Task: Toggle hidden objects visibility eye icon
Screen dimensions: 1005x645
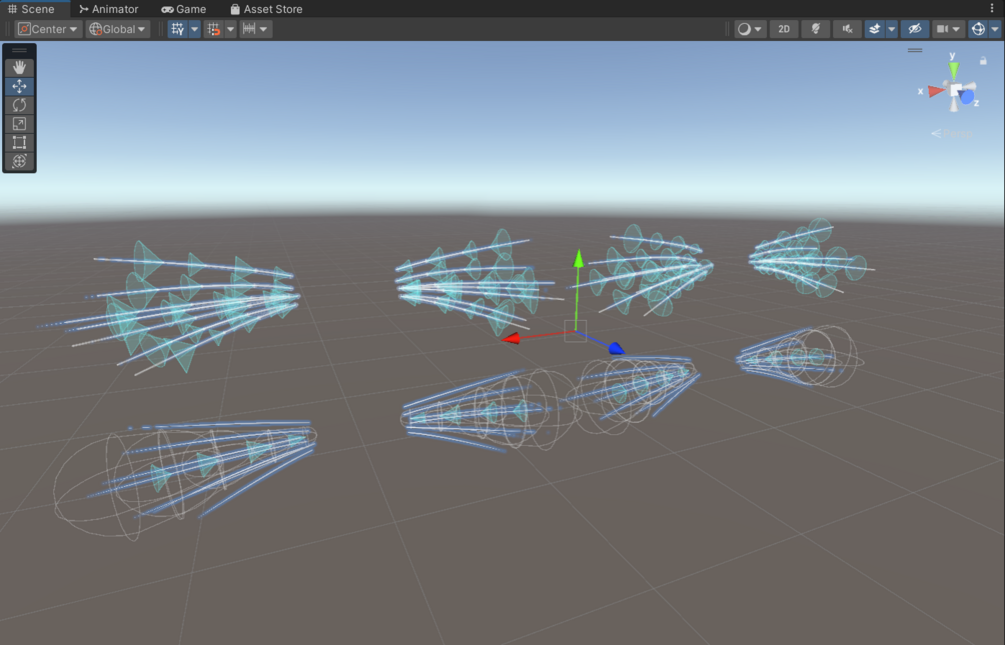Action: (915, 29)
